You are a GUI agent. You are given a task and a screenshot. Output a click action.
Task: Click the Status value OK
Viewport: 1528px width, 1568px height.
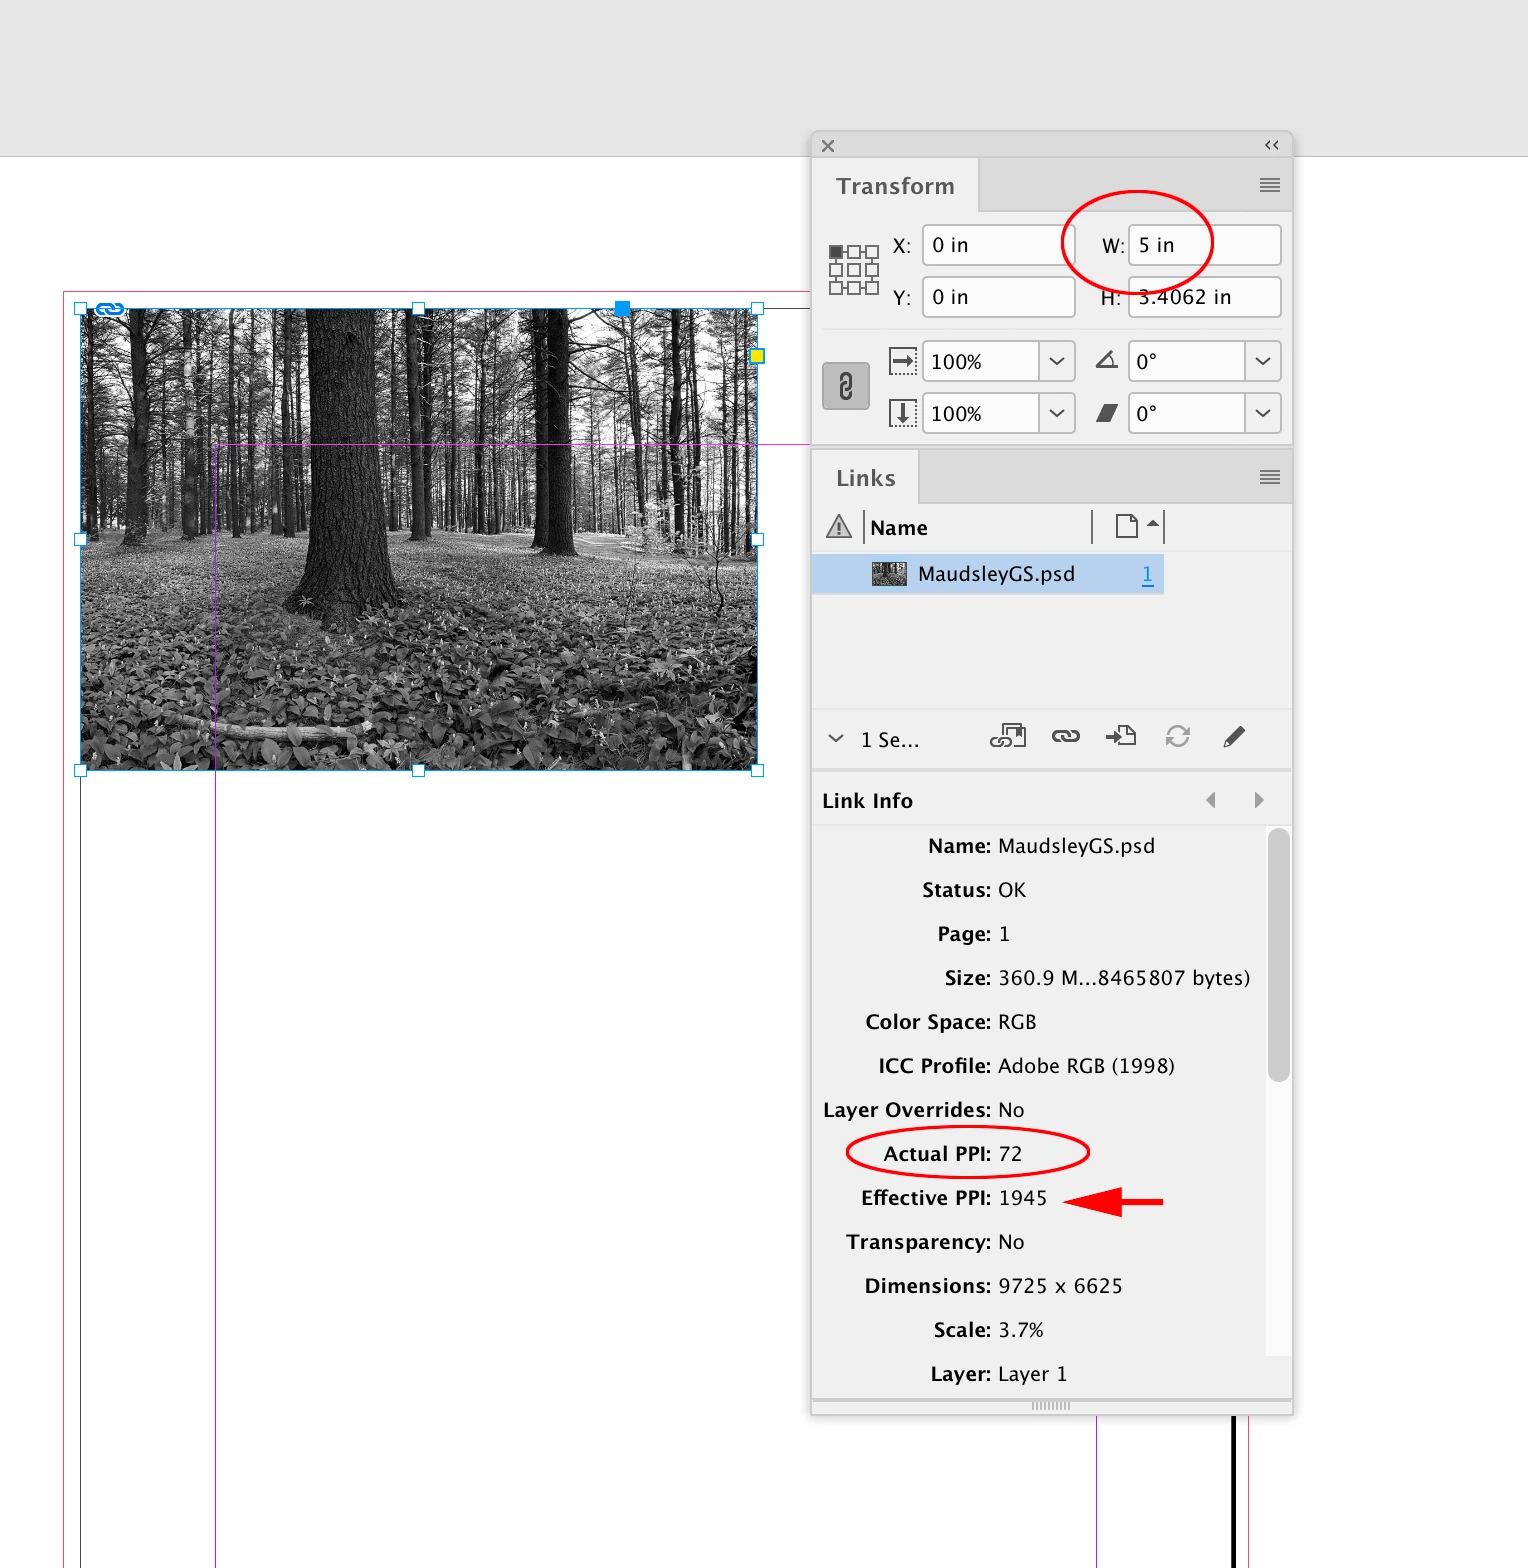(1012, 890)
